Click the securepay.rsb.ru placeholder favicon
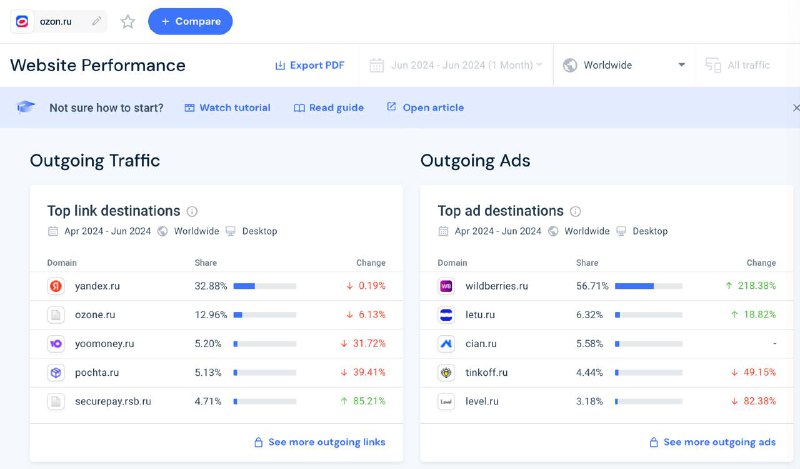This screenshot has height=469, width=800. [x=56, y=402]
